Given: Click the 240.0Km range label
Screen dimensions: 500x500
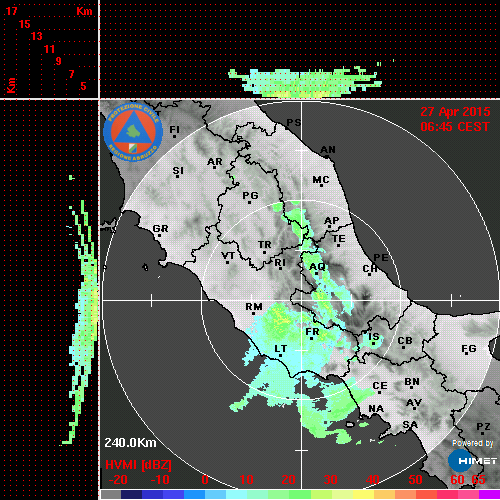Looking at the screenshot, I should tap(130, 443).
